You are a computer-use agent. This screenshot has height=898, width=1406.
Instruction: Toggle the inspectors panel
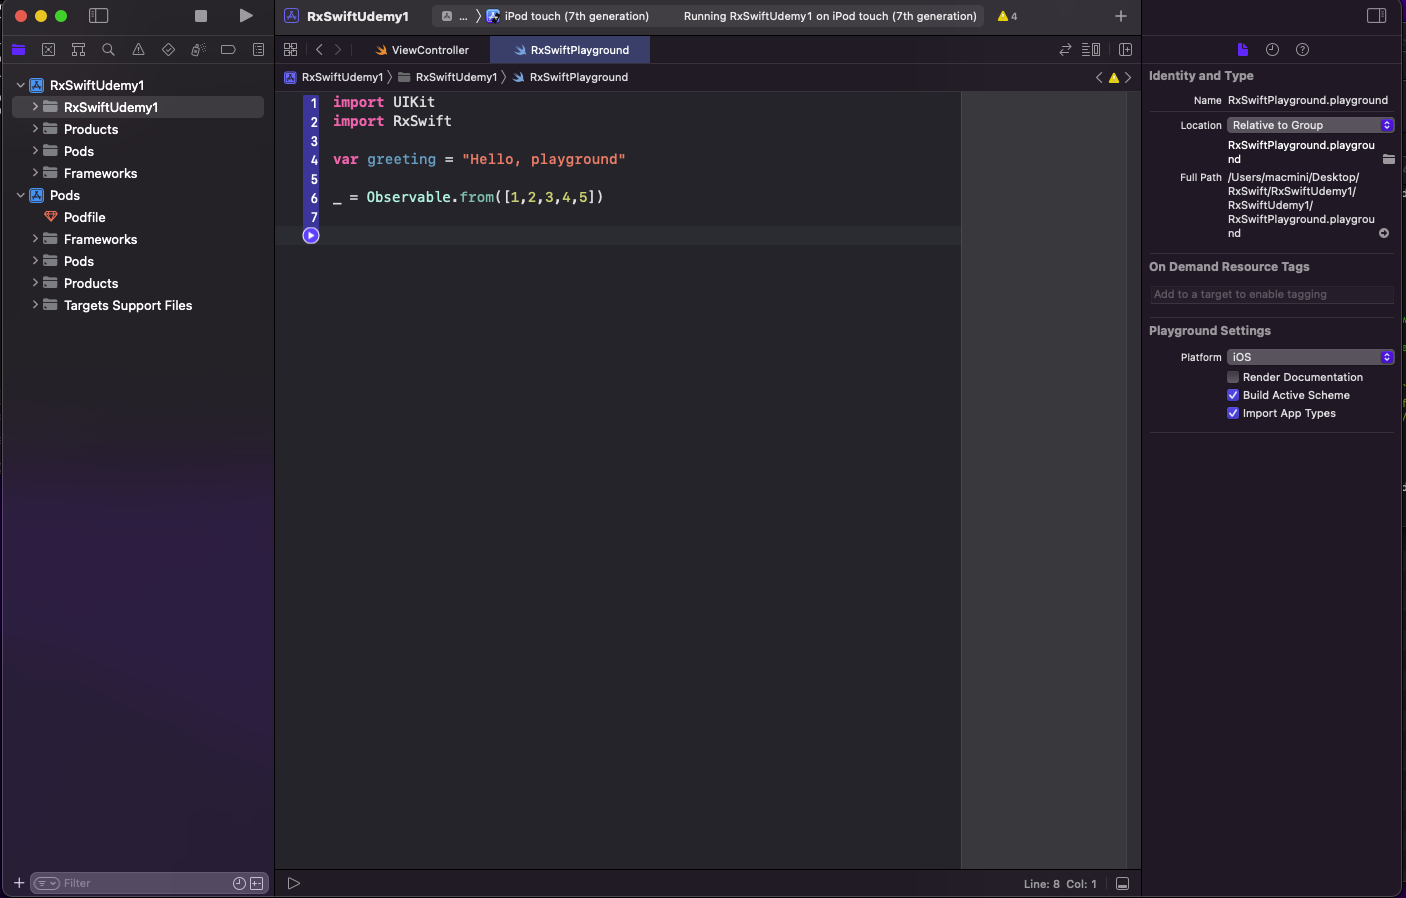point(1377,16)
